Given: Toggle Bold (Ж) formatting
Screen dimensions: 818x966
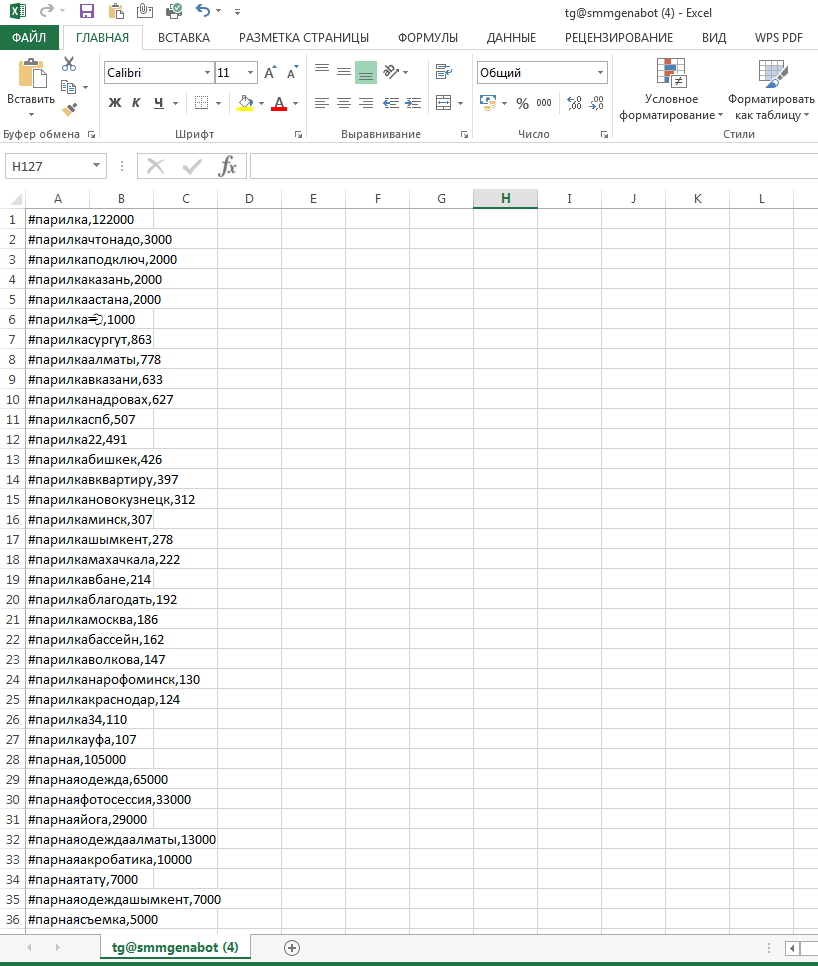Looking at the screenshot, I should [115, 103].
